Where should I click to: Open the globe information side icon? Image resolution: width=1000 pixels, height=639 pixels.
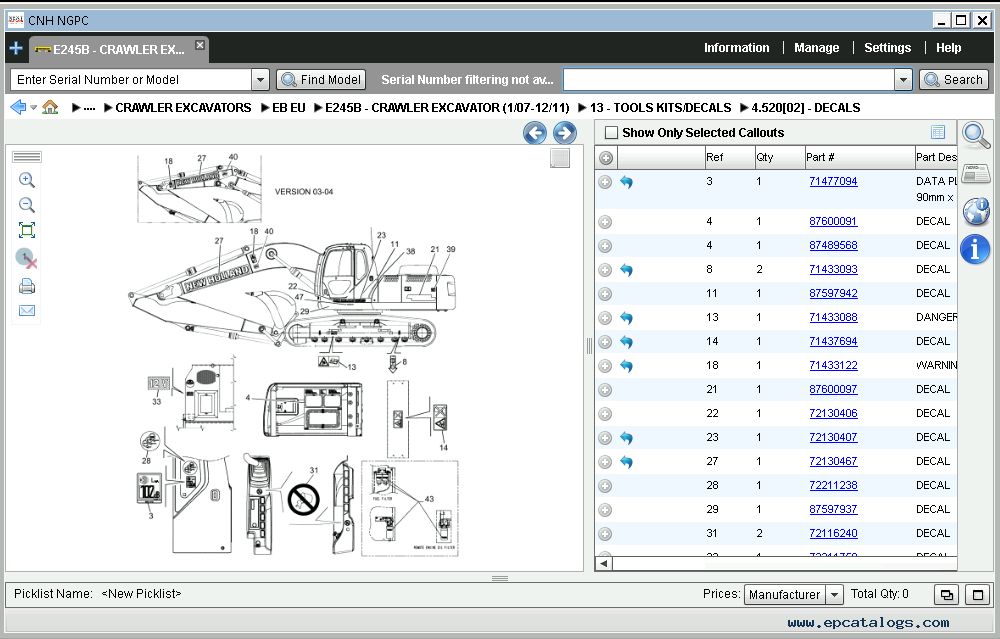(x=976, y=211)
